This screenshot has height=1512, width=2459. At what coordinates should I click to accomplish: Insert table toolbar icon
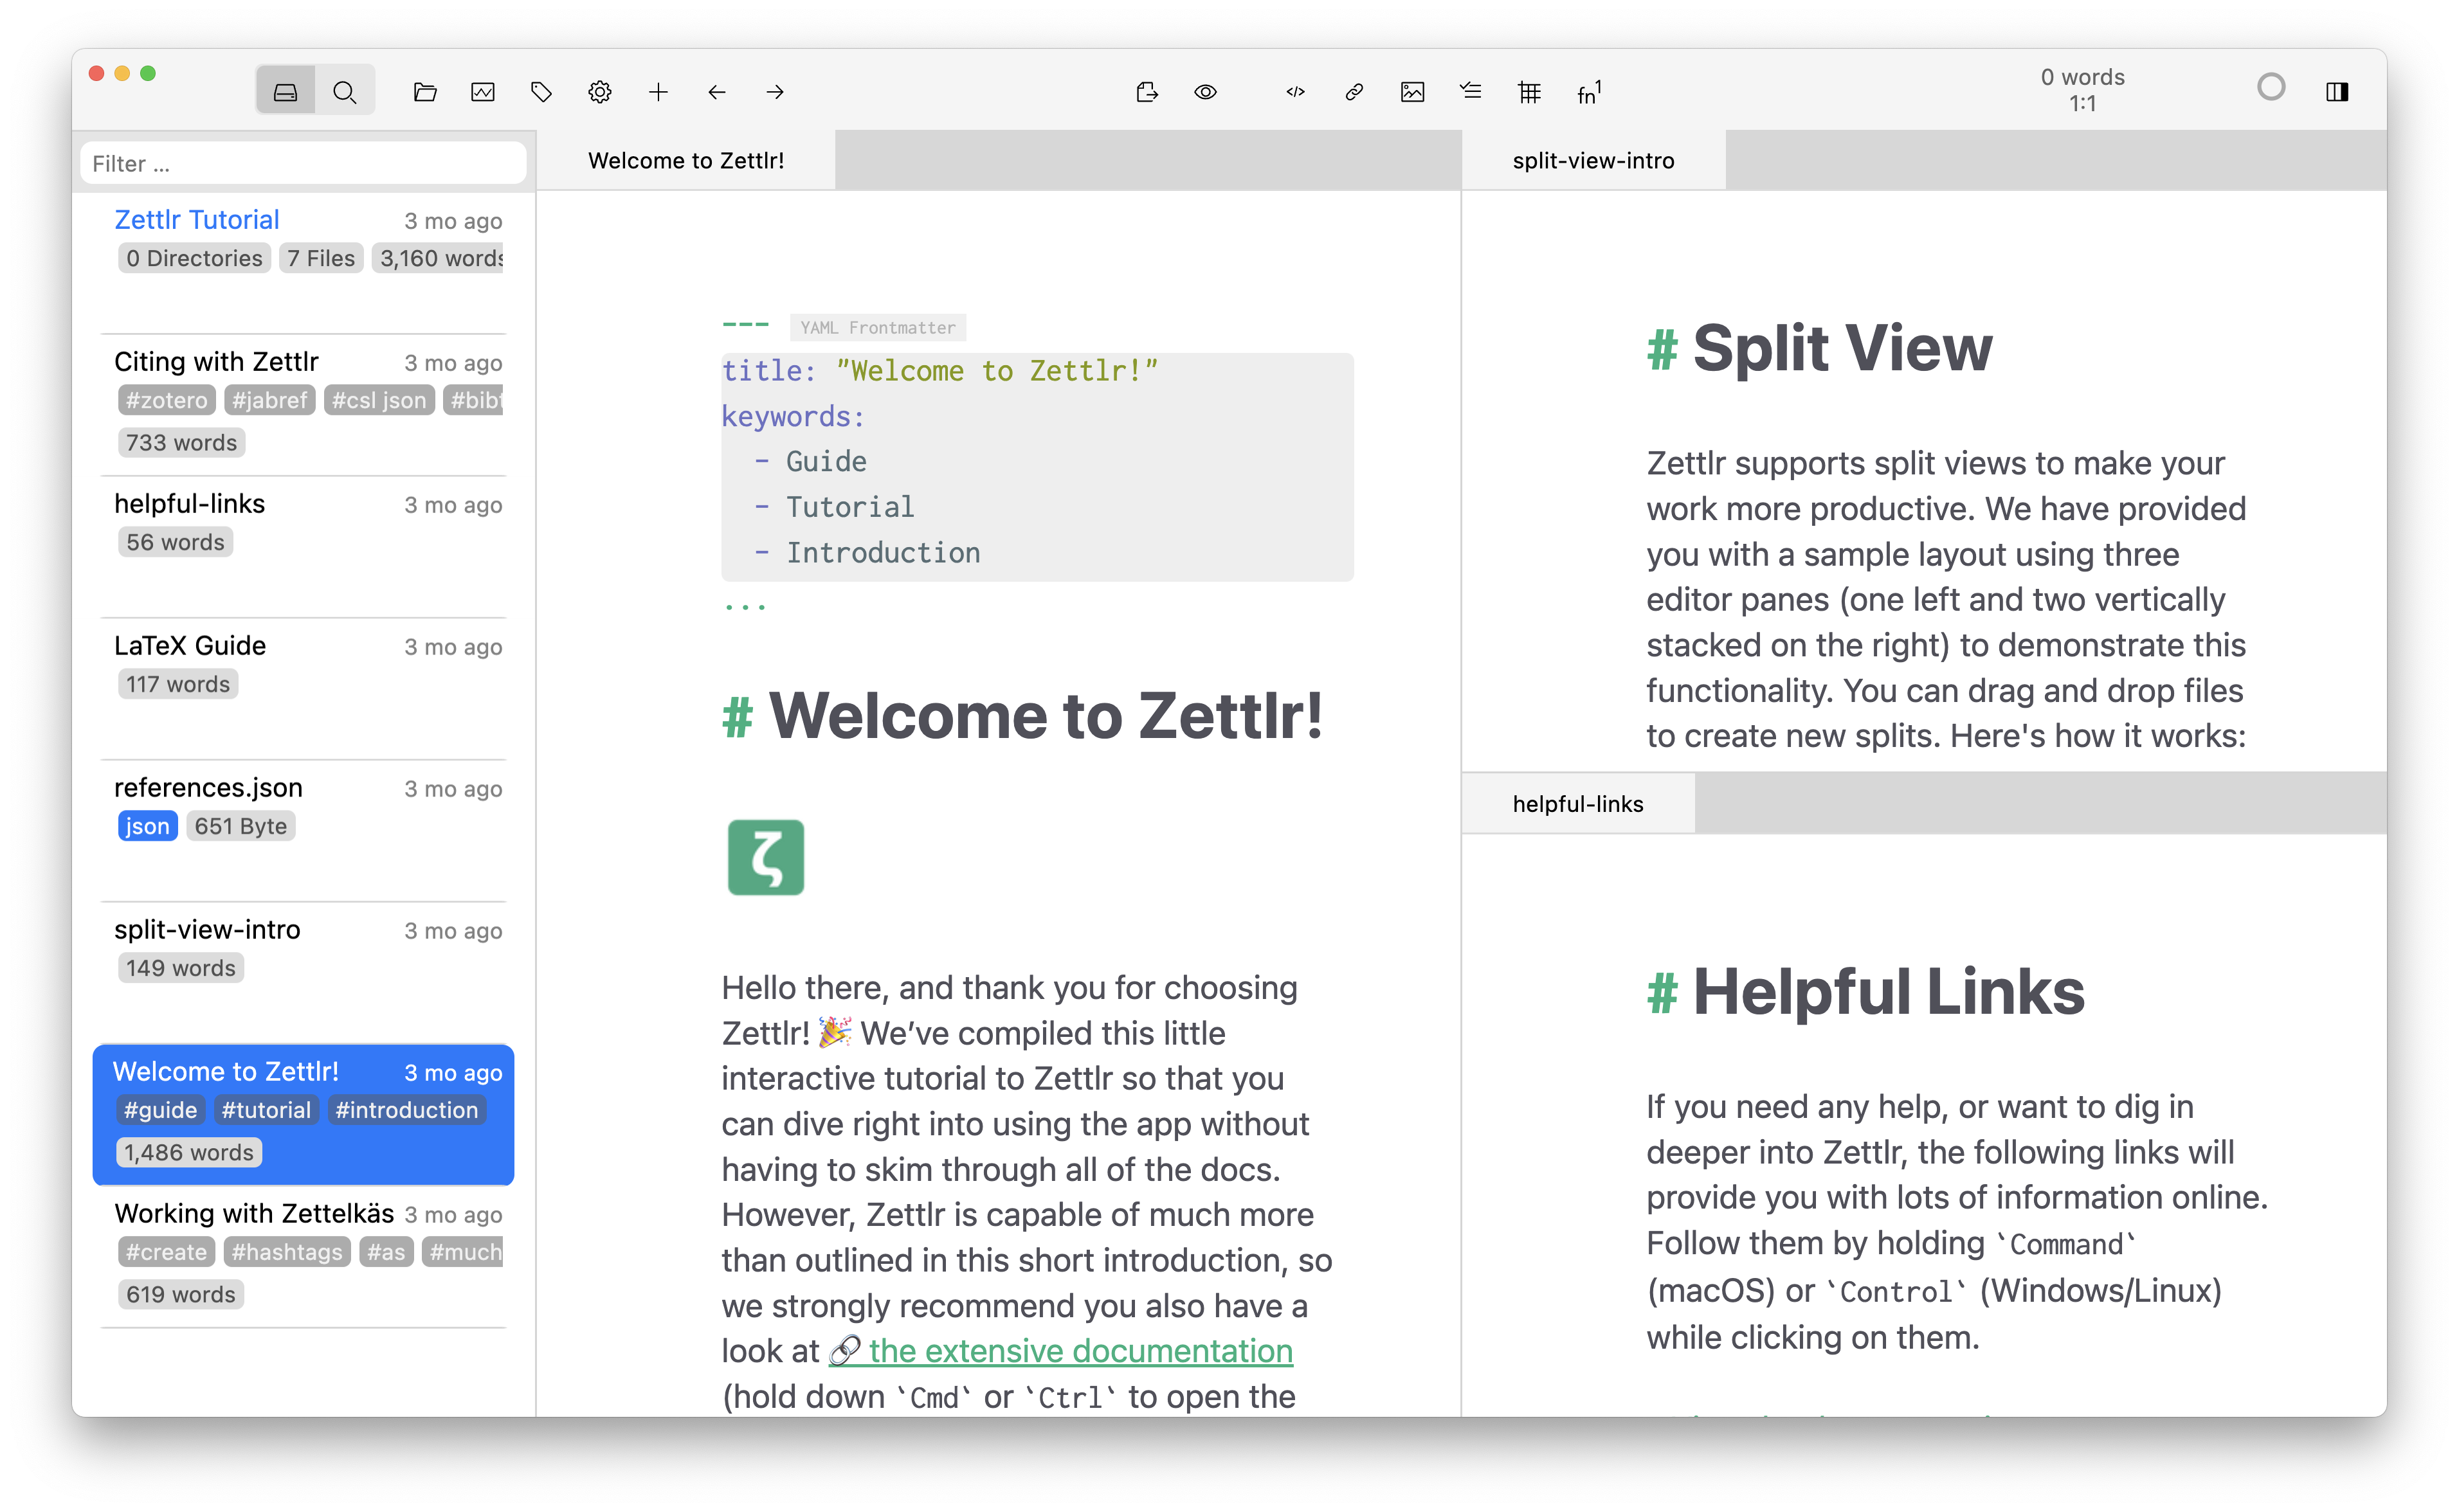1529,92
